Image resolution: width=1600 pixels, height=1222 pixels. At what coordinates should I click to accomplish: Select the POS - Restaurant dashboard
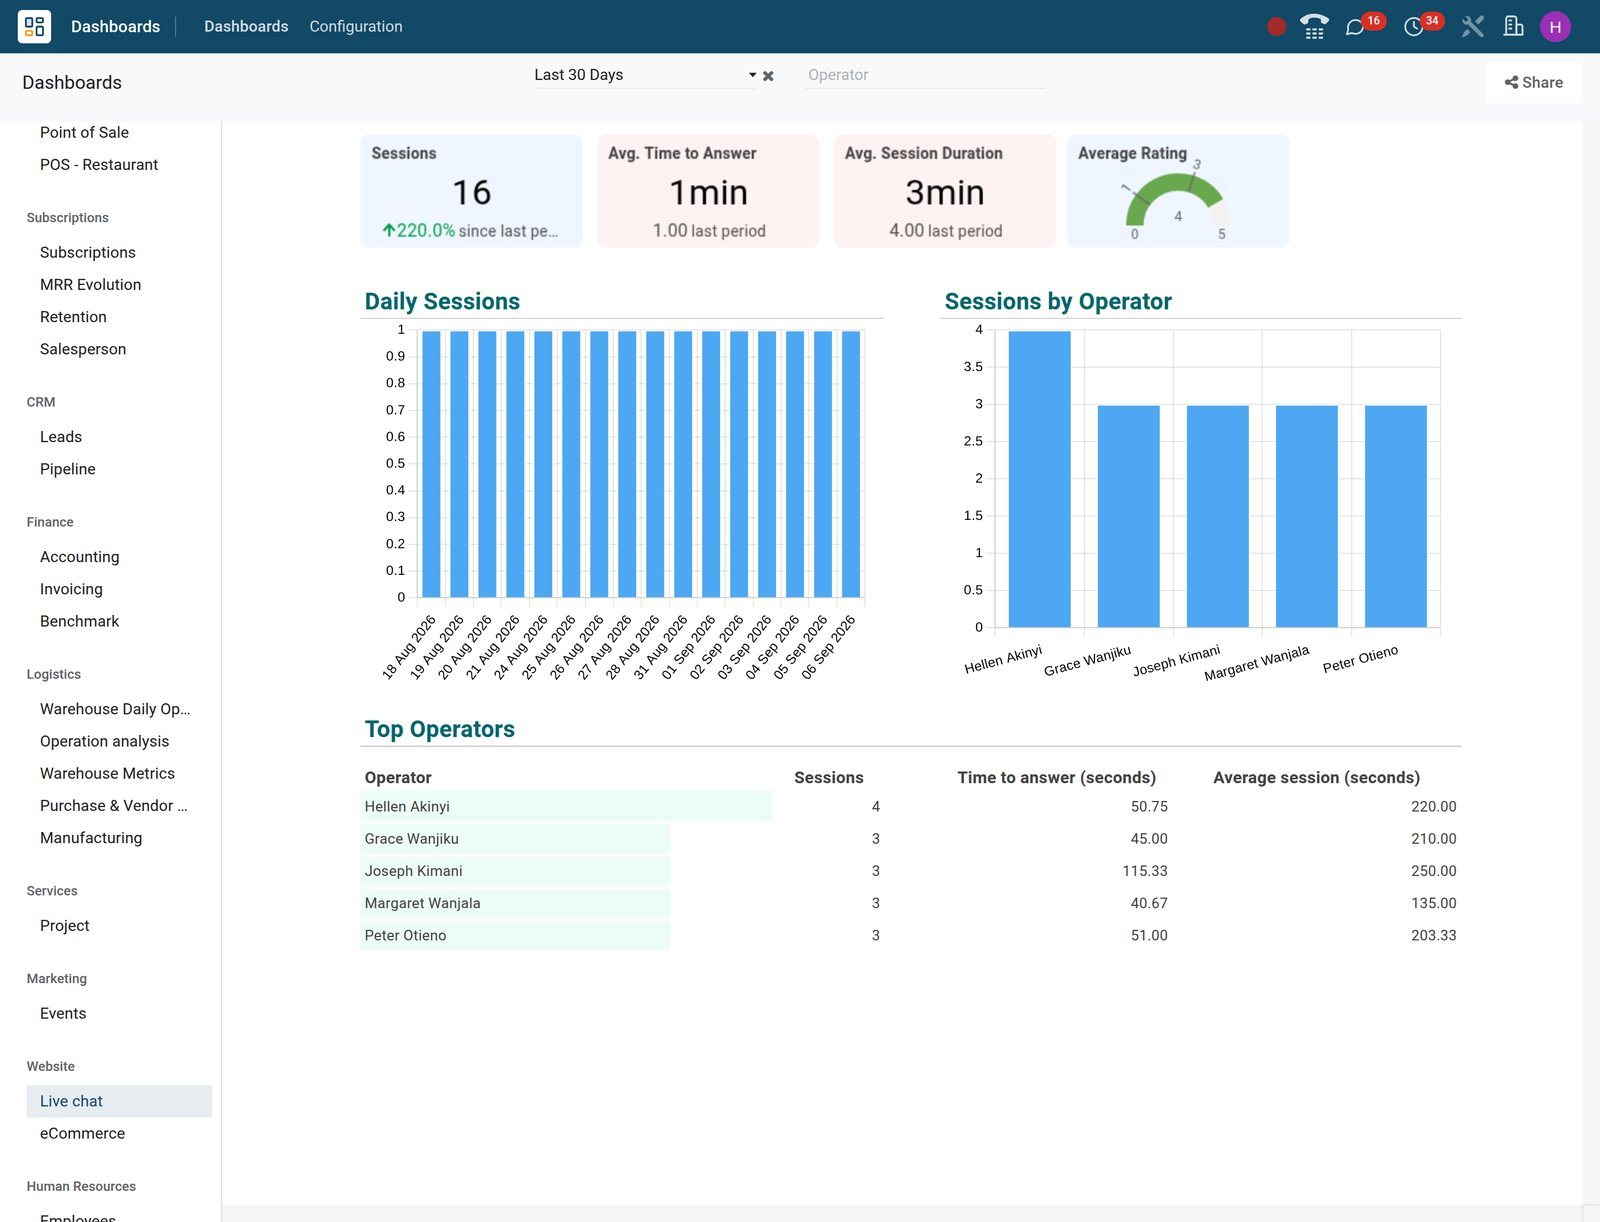[99, 164]
